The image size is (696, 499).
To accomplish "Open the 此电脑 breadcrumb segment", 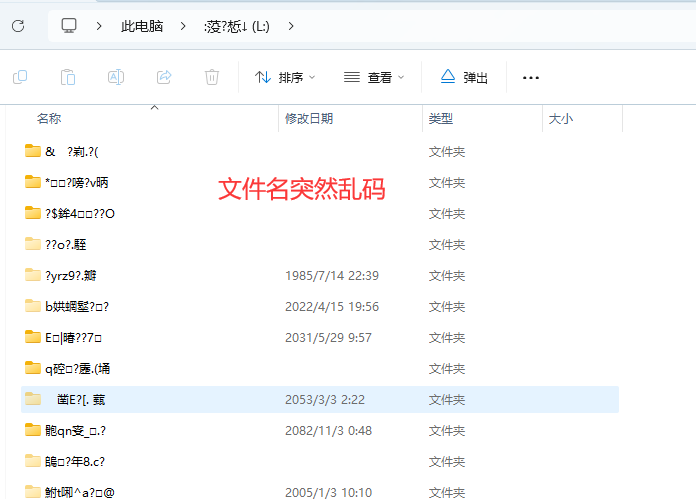I will point(142,27).
